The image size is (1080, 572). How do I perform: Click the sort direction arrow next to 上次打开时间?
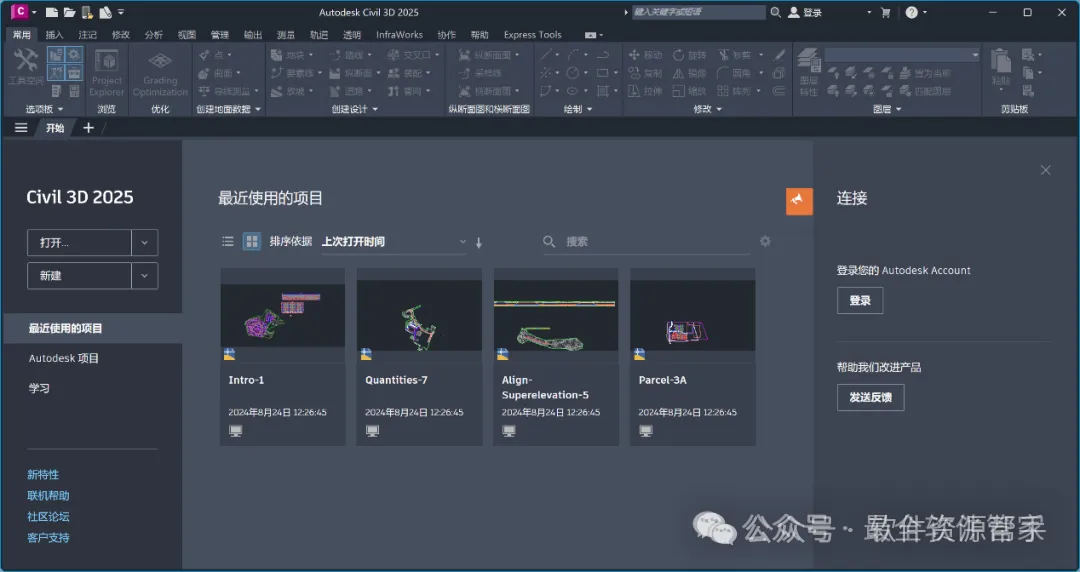pos(479,242)
